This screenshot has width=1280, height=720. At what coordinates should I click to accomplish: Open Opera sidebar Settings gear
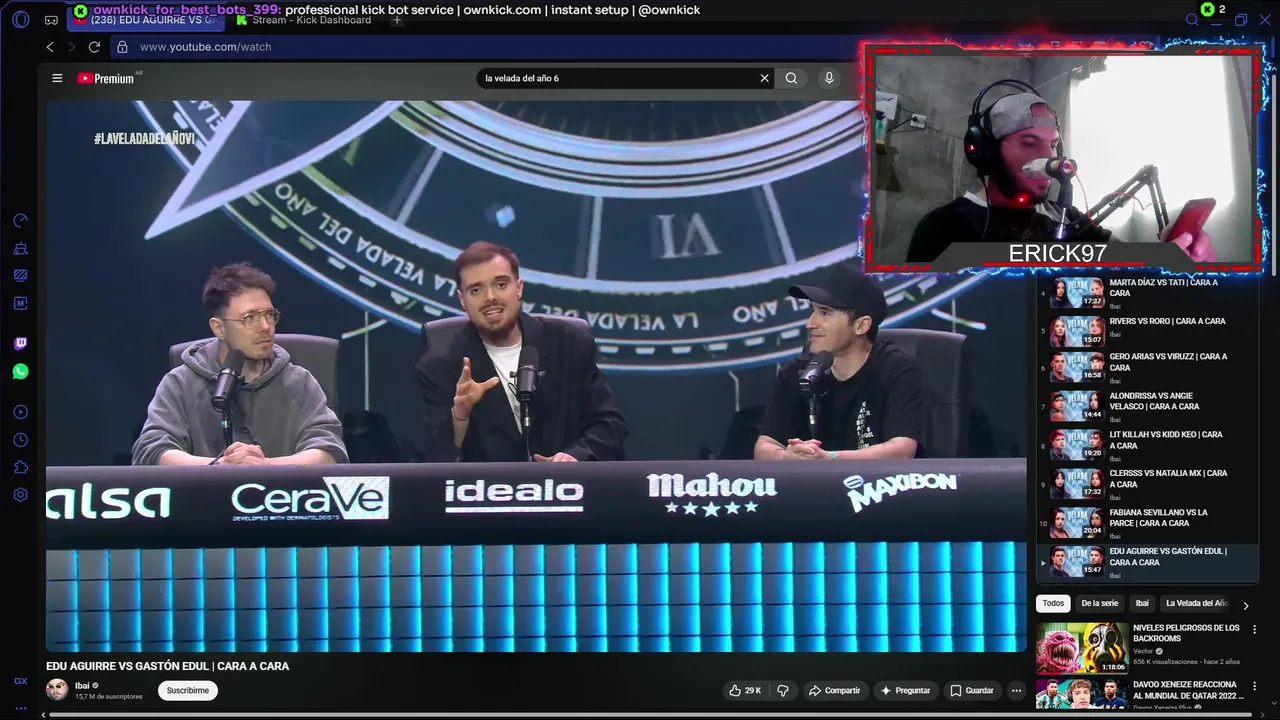pos(21,495)
